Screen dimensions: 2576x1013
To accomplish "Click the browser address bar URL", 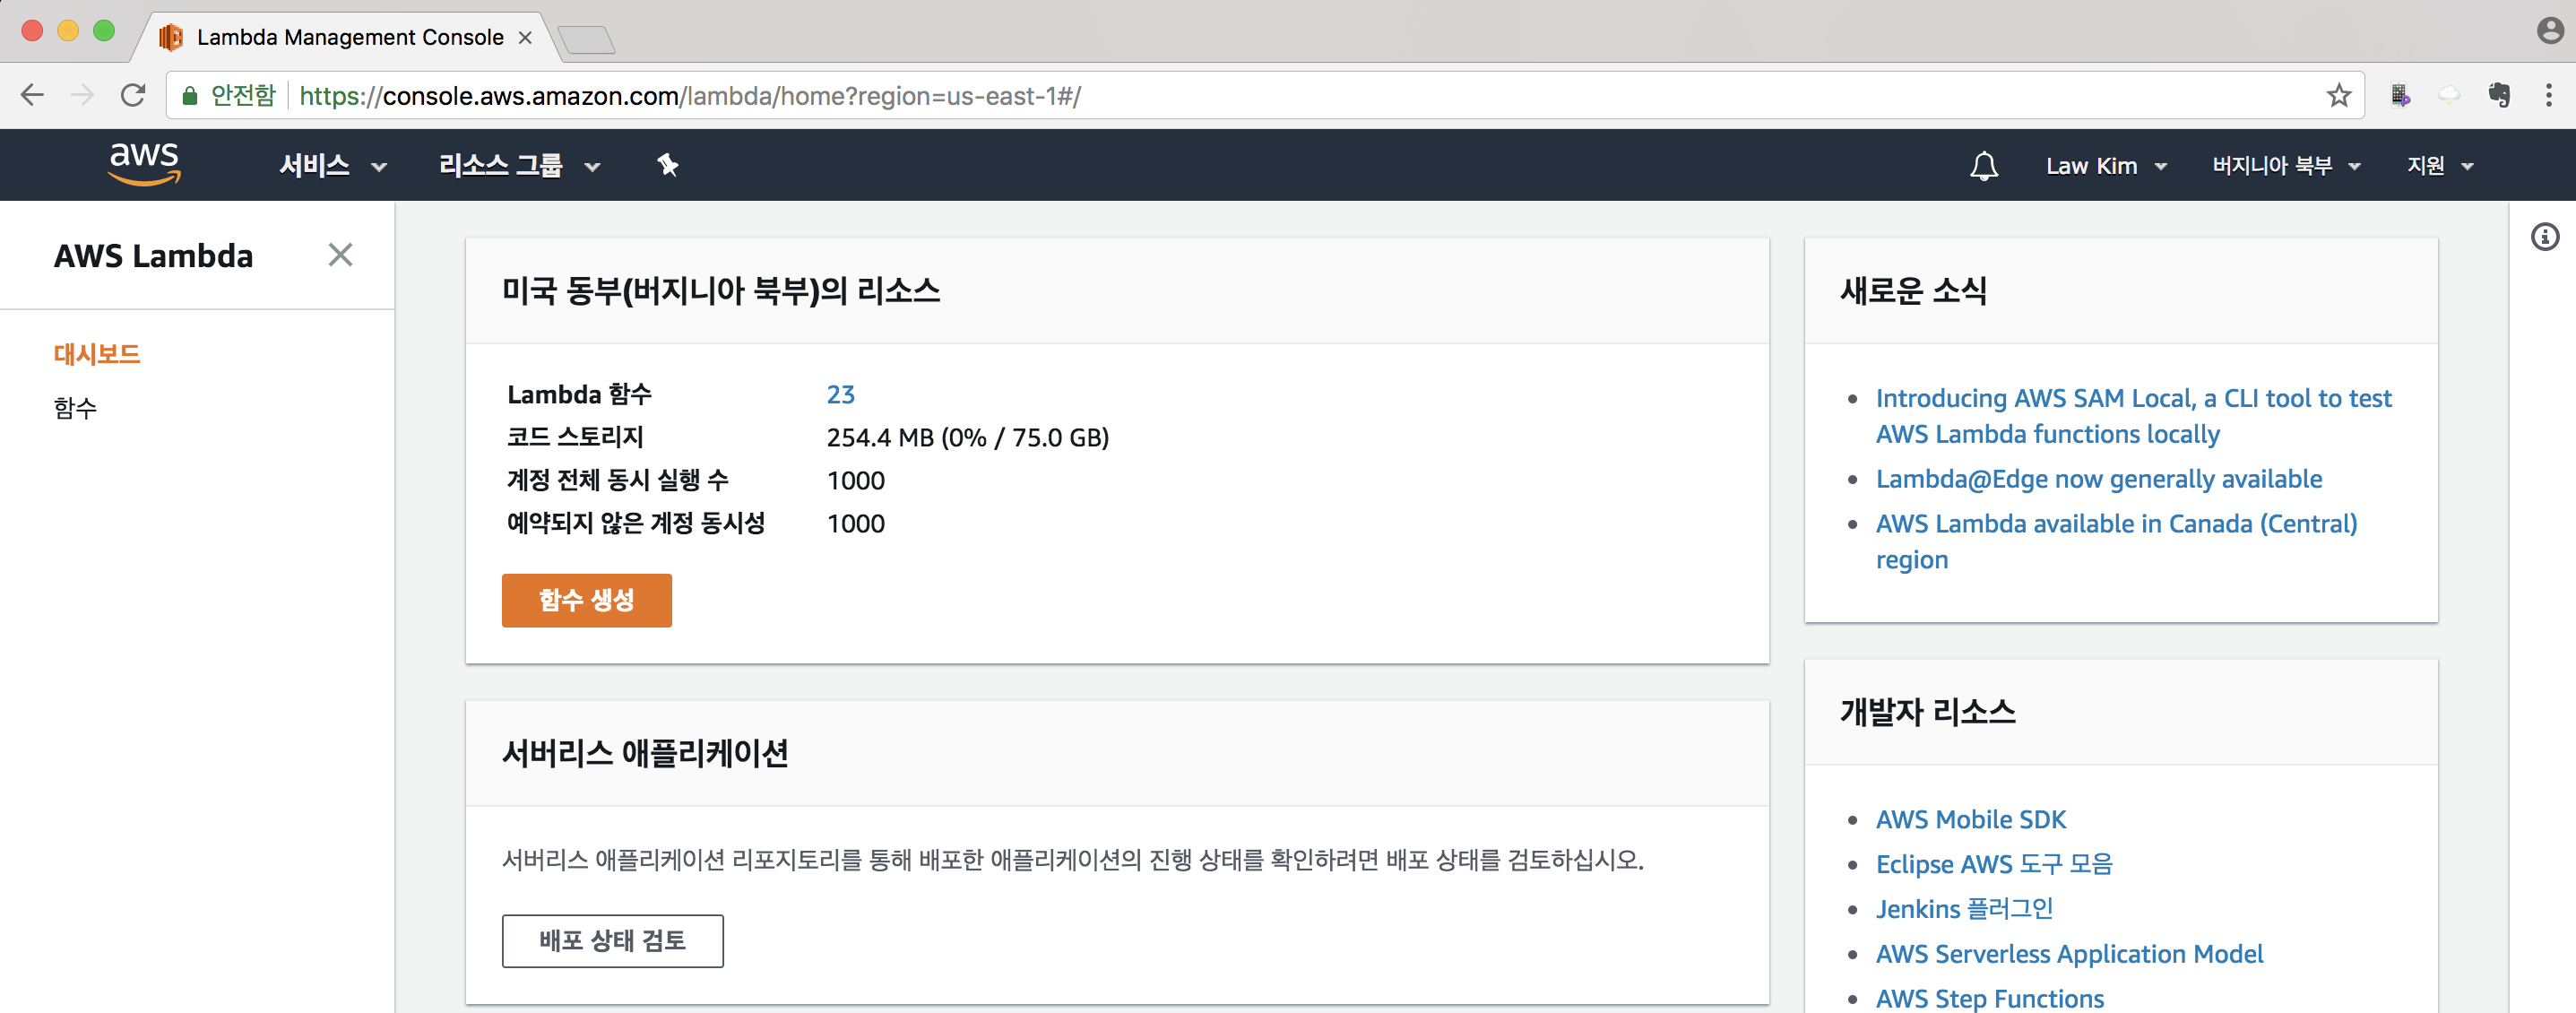I will 690,96.
